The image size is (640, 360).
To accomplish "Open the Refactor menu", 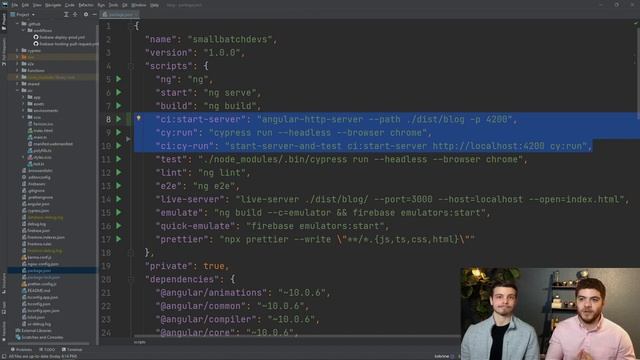I will [86, 5].
